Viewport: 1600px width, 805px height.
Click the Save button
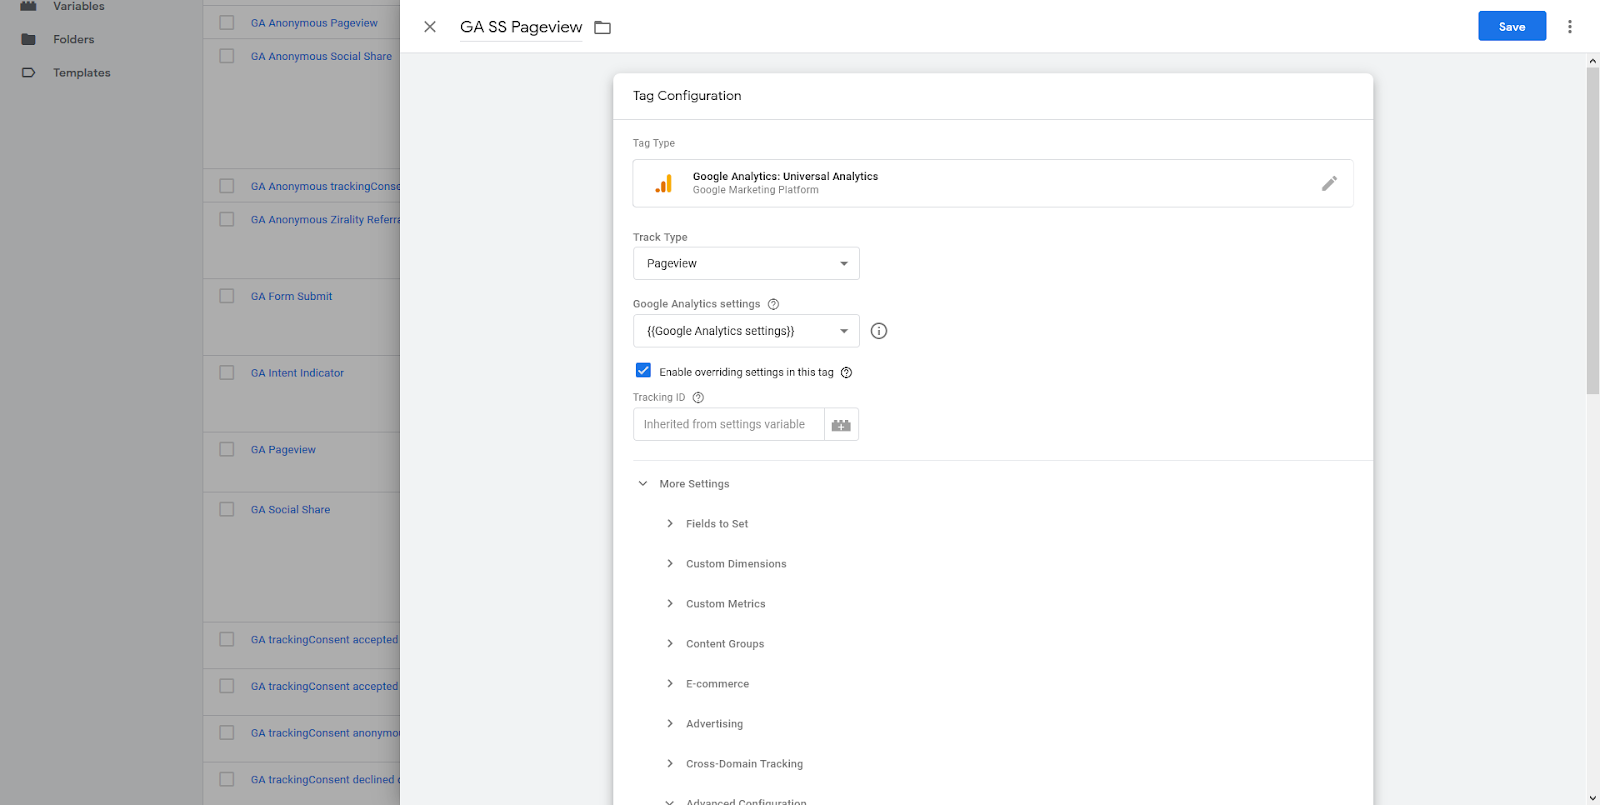[x=1511, y=27]
